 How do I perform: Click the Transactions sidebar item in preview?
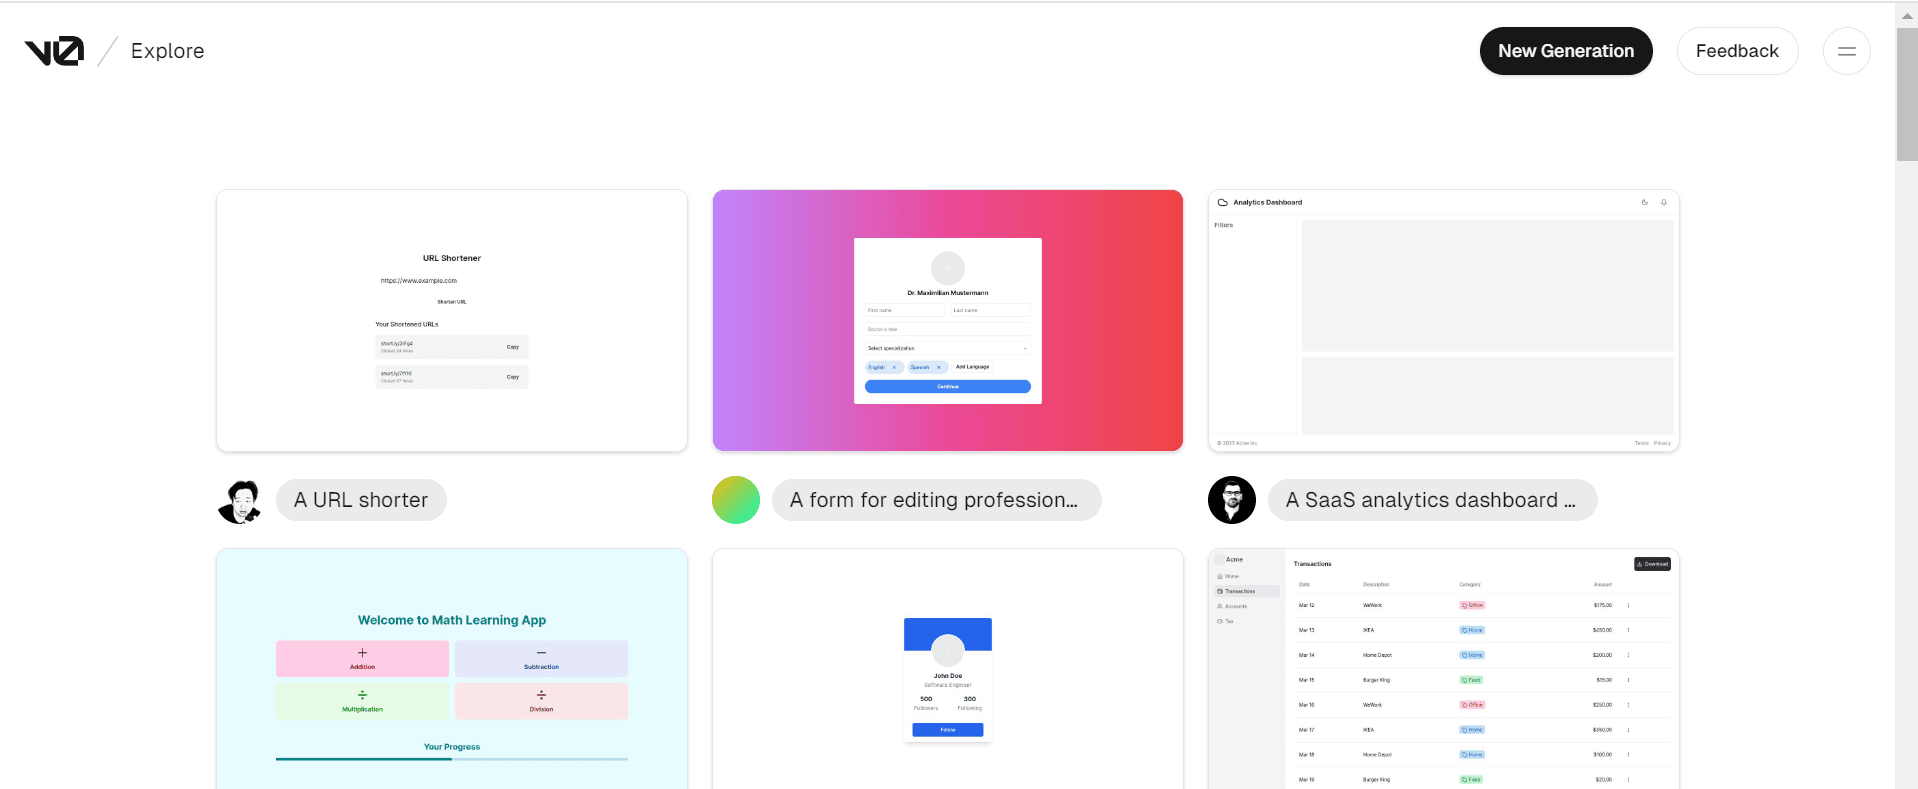click(1246, 591)
